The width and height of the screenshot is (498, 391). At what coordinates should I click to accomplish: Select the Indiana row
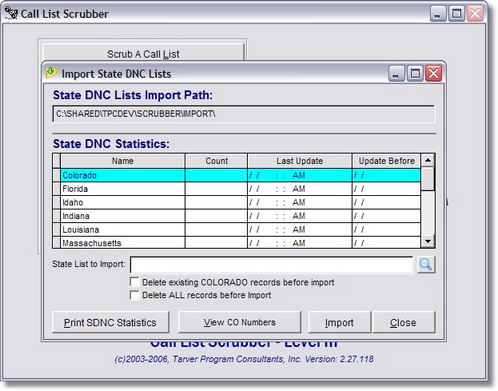click(237, 216)
